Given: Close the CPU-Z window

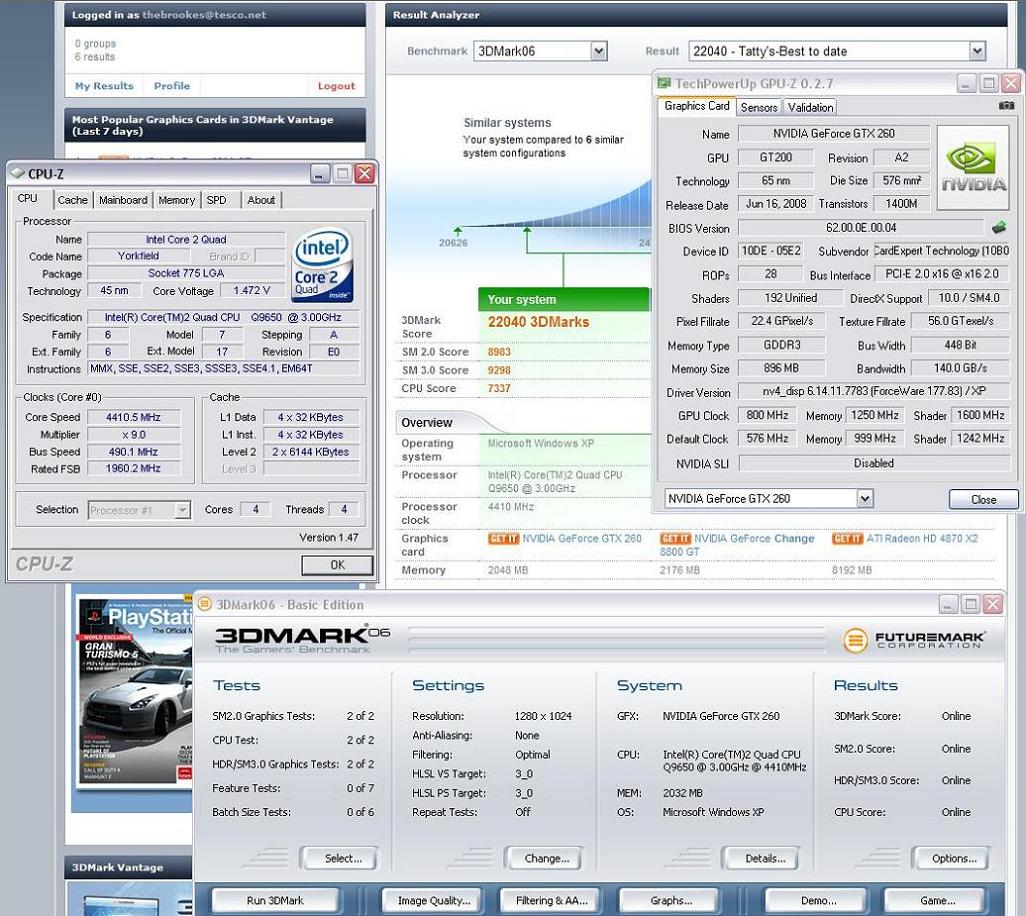Looking at the screenshot, I should [x=364, y=173].
